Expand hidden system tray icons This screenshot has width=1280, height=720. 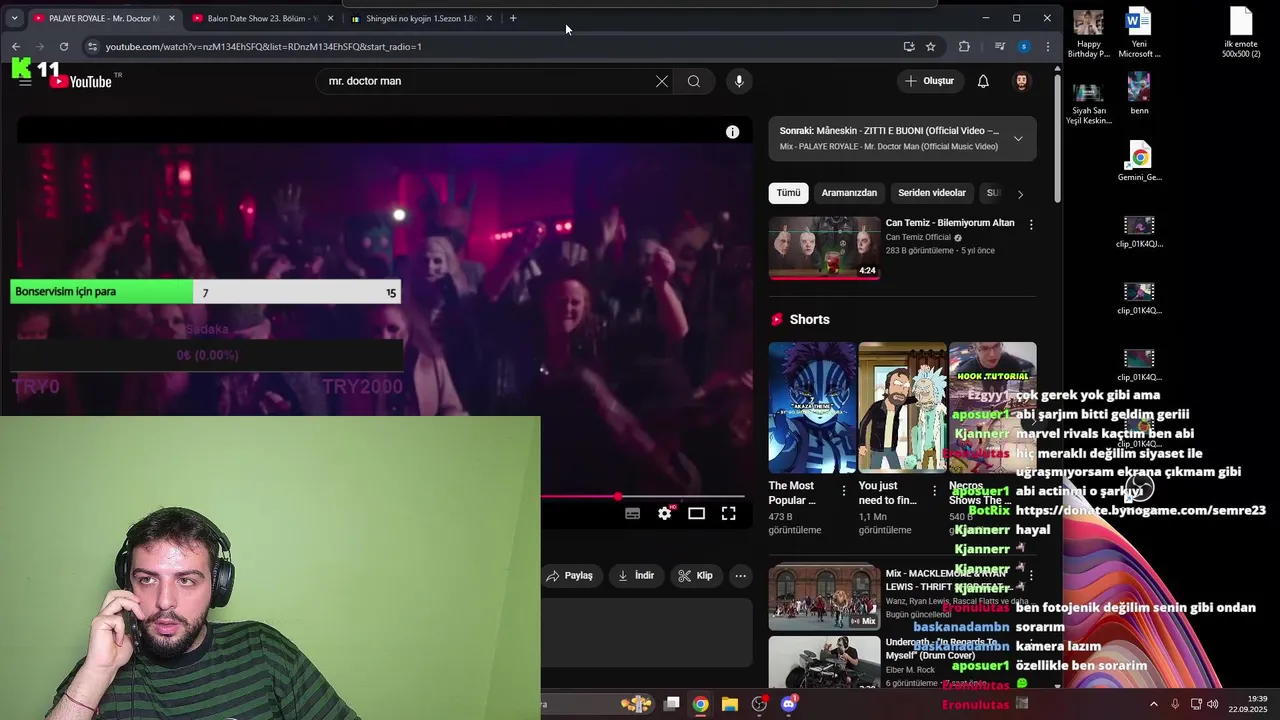(1153, 704)
